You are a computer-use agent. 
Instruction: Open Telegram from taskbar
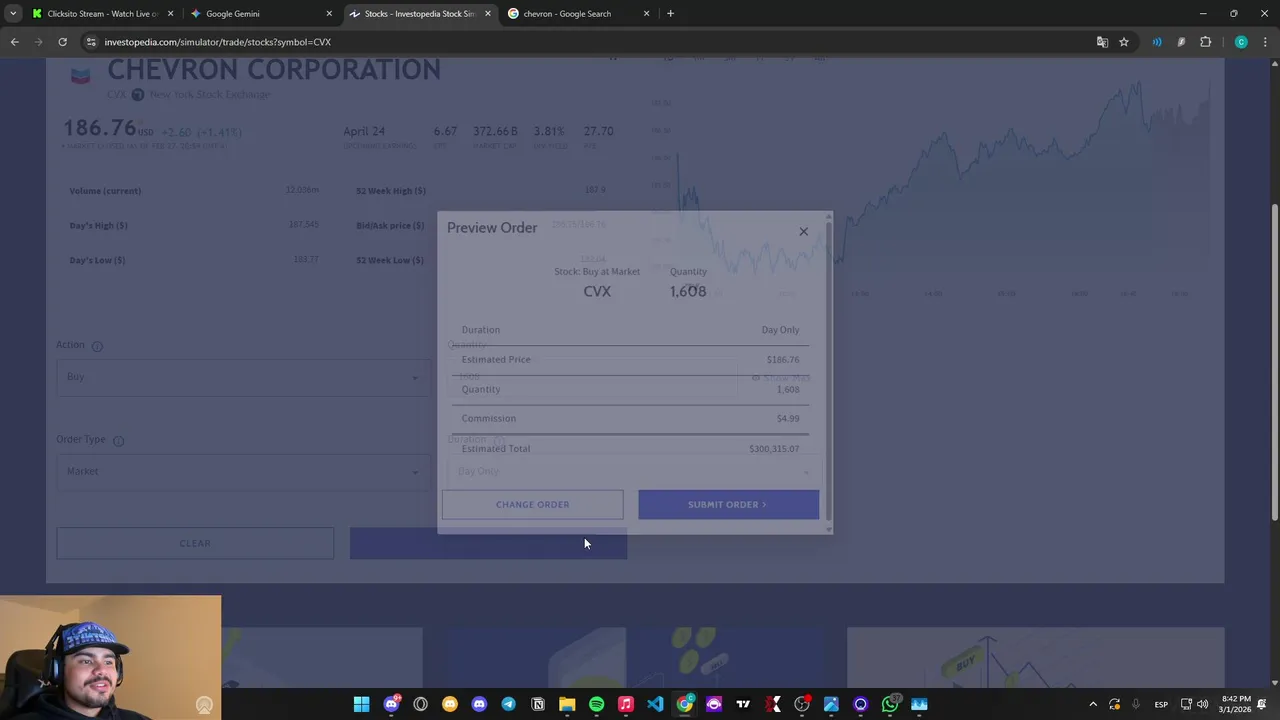pyautogui.click(x=508, y=705)
